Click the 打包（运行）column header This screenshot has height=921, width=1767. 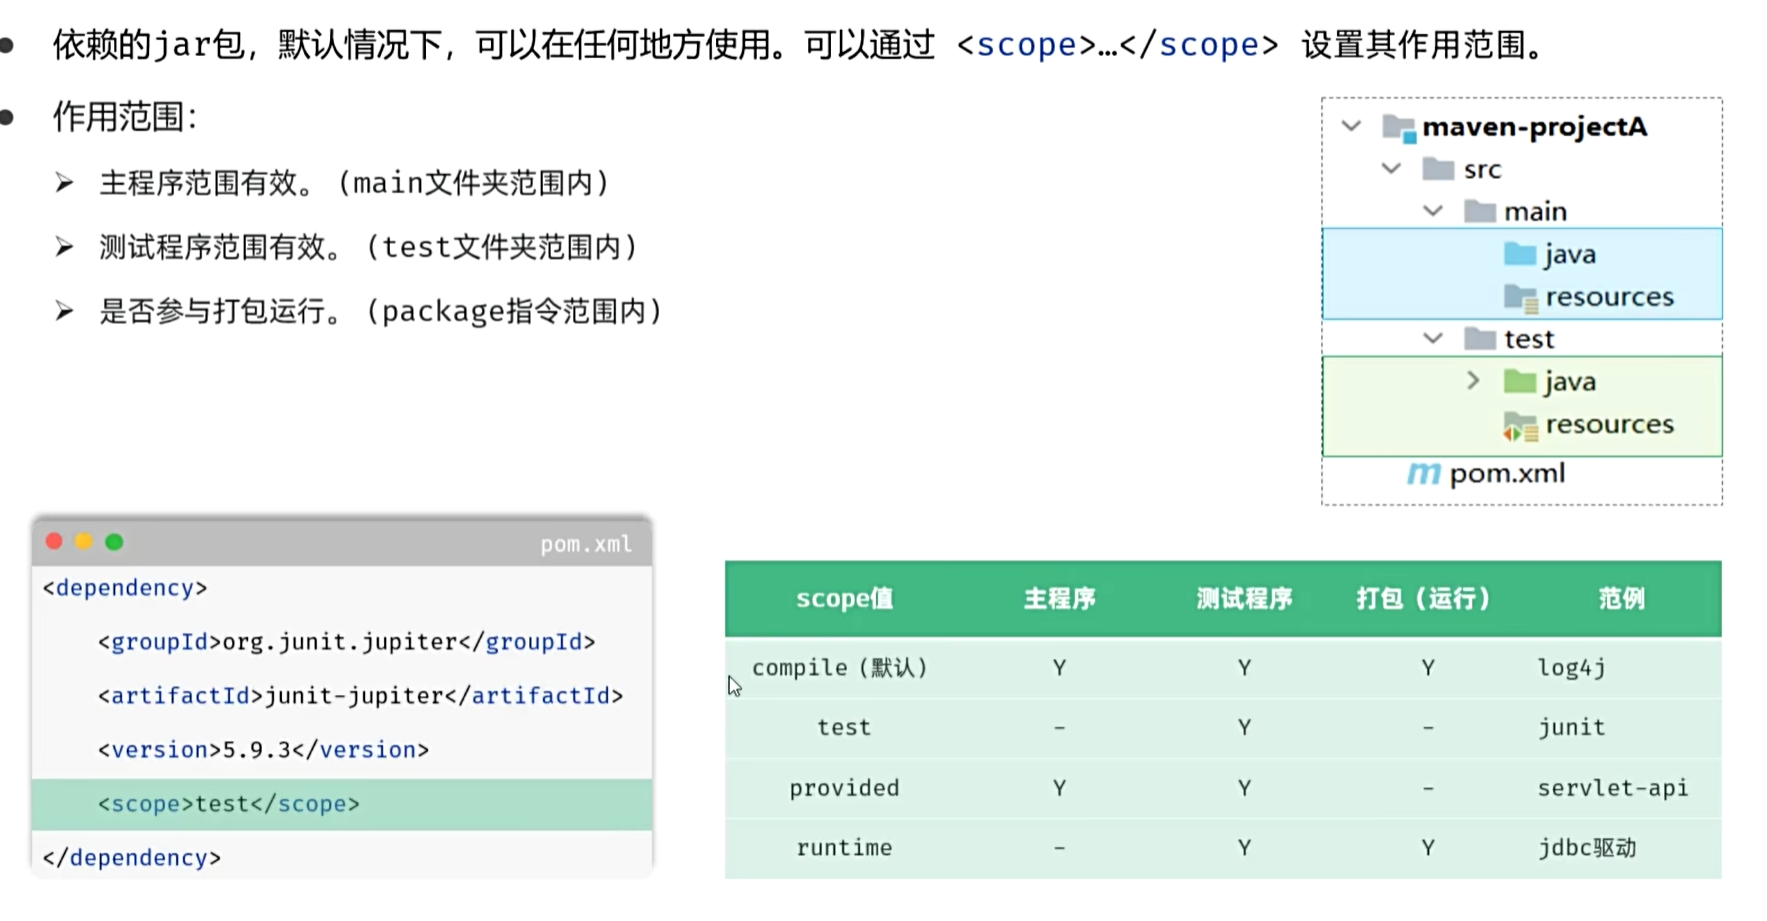(x=1424, y=599)
